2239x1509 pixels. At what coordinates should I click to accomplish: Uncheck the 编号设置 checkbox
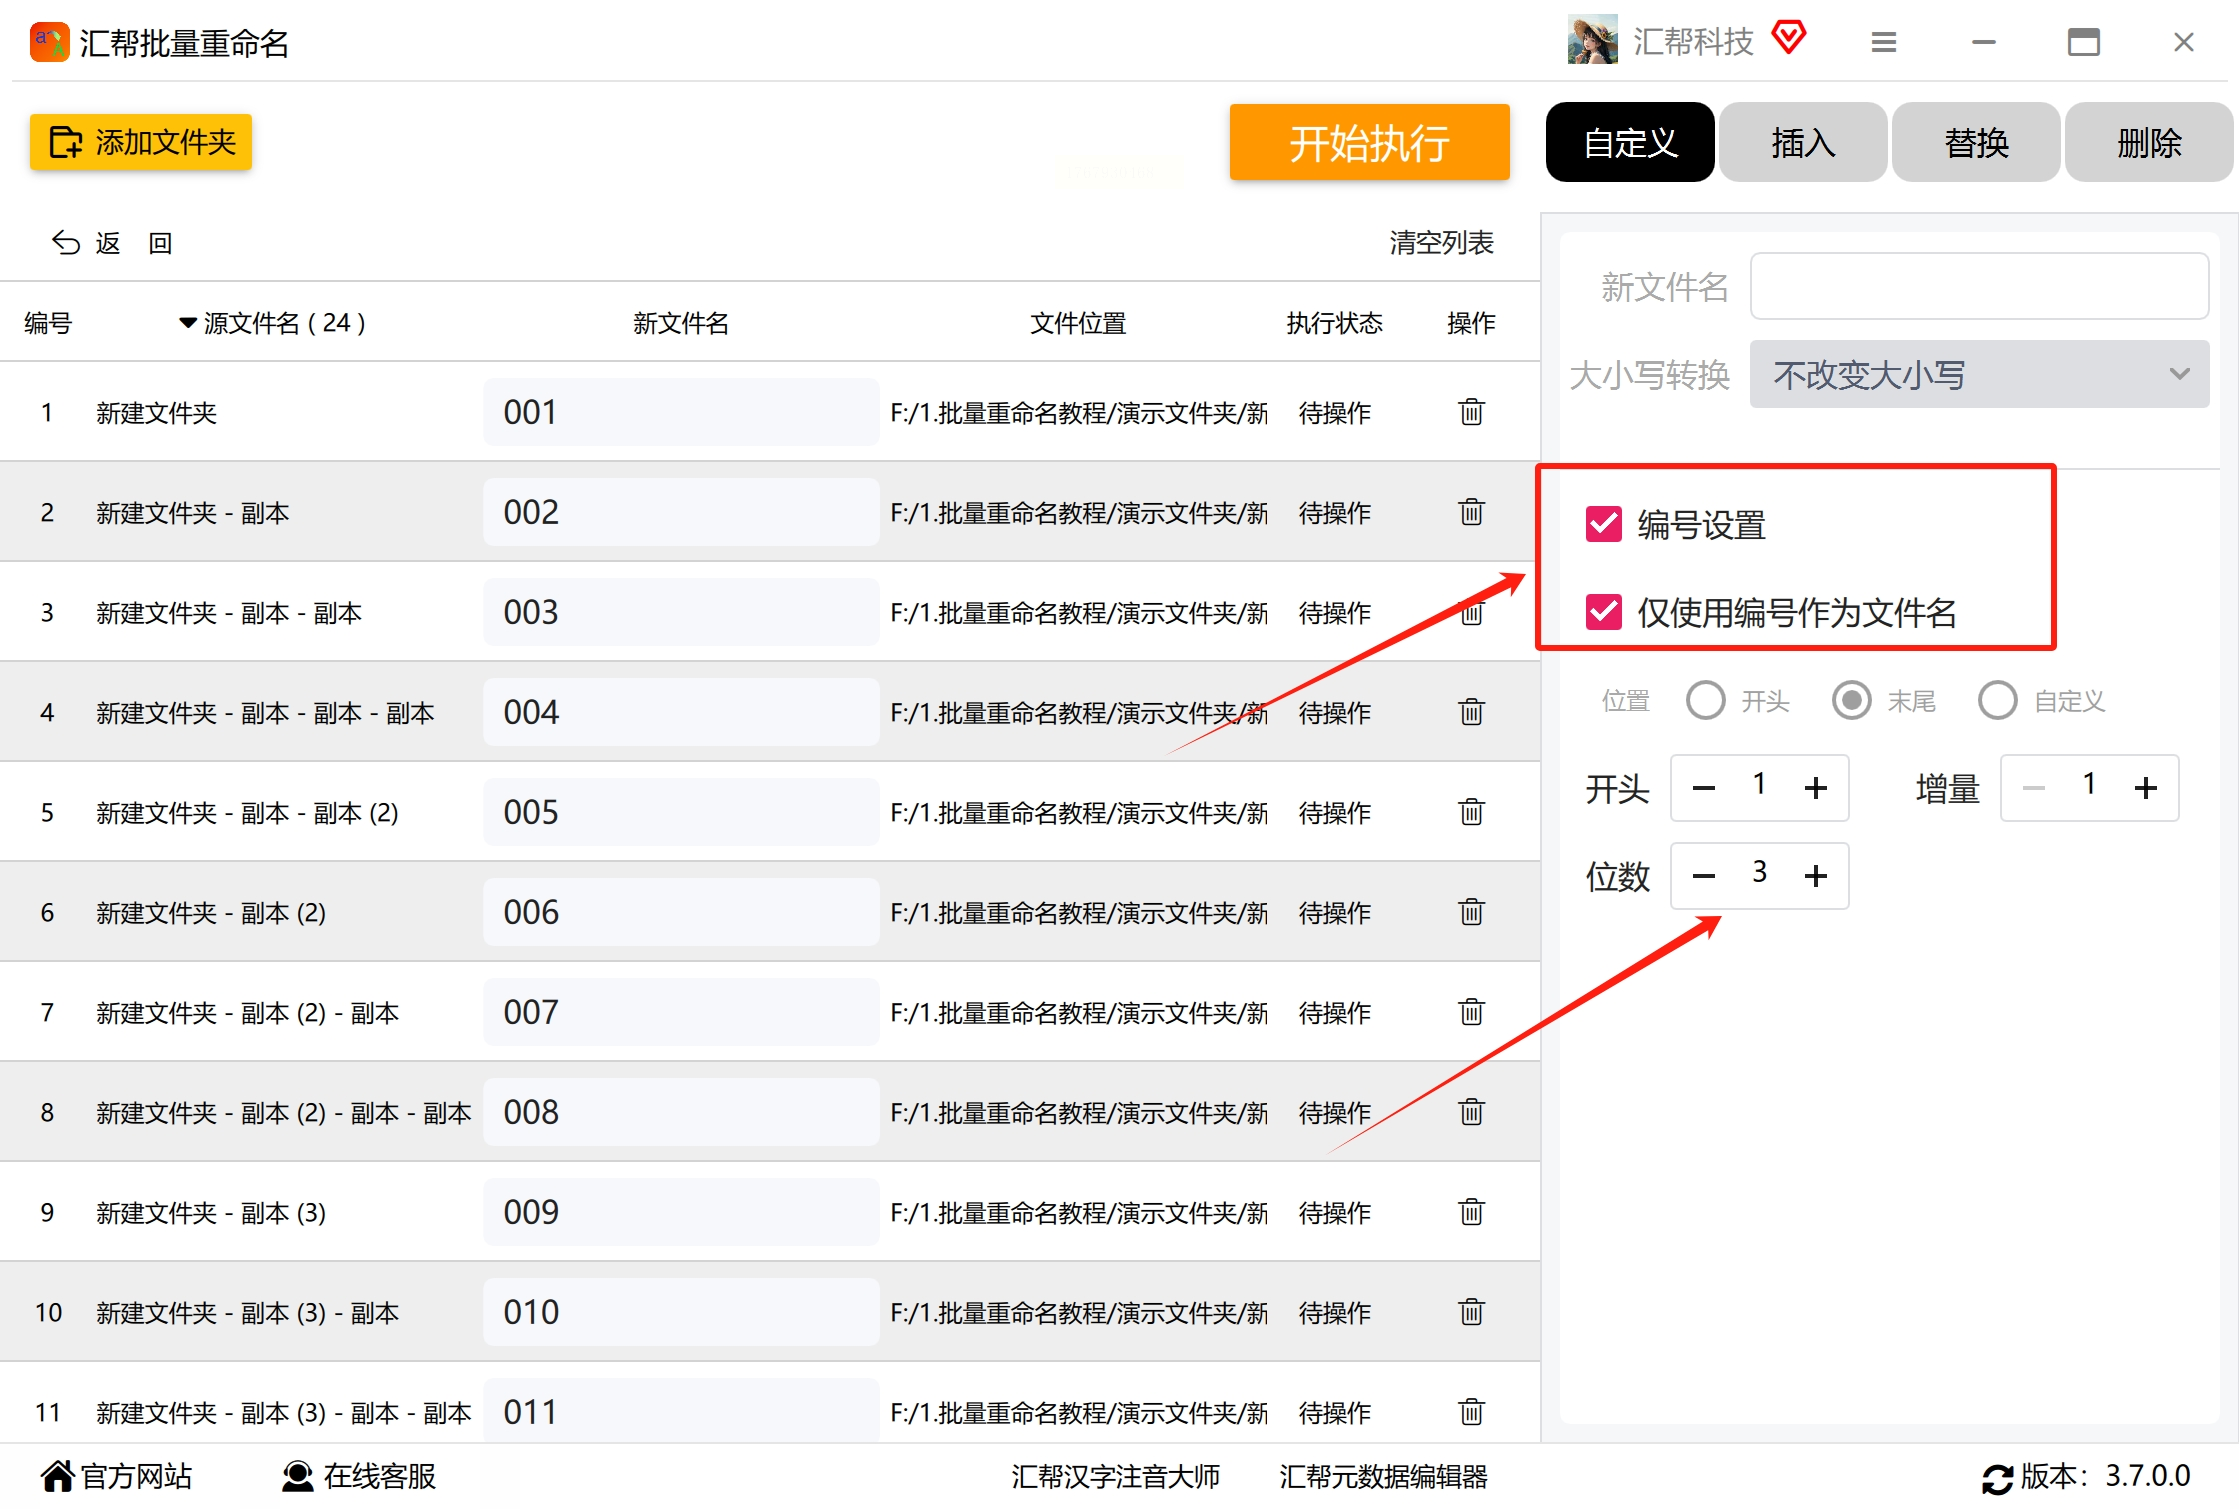(x=1604, y=523)
